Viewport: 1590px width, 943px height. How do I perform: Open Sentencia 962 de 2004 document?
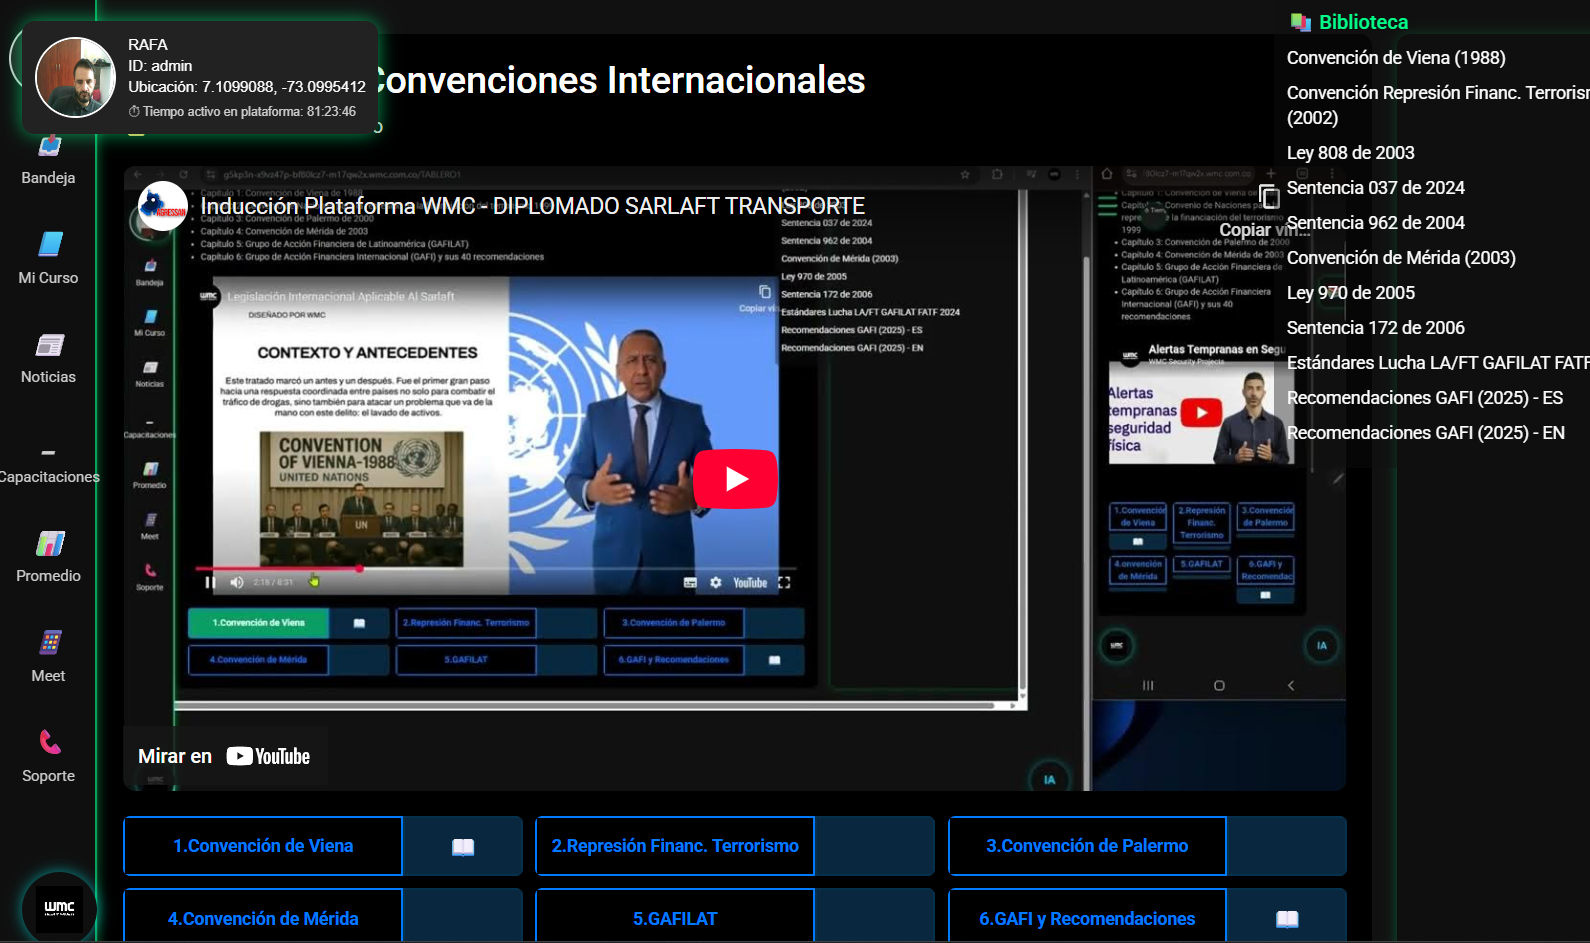click(x=1375, y=223)
